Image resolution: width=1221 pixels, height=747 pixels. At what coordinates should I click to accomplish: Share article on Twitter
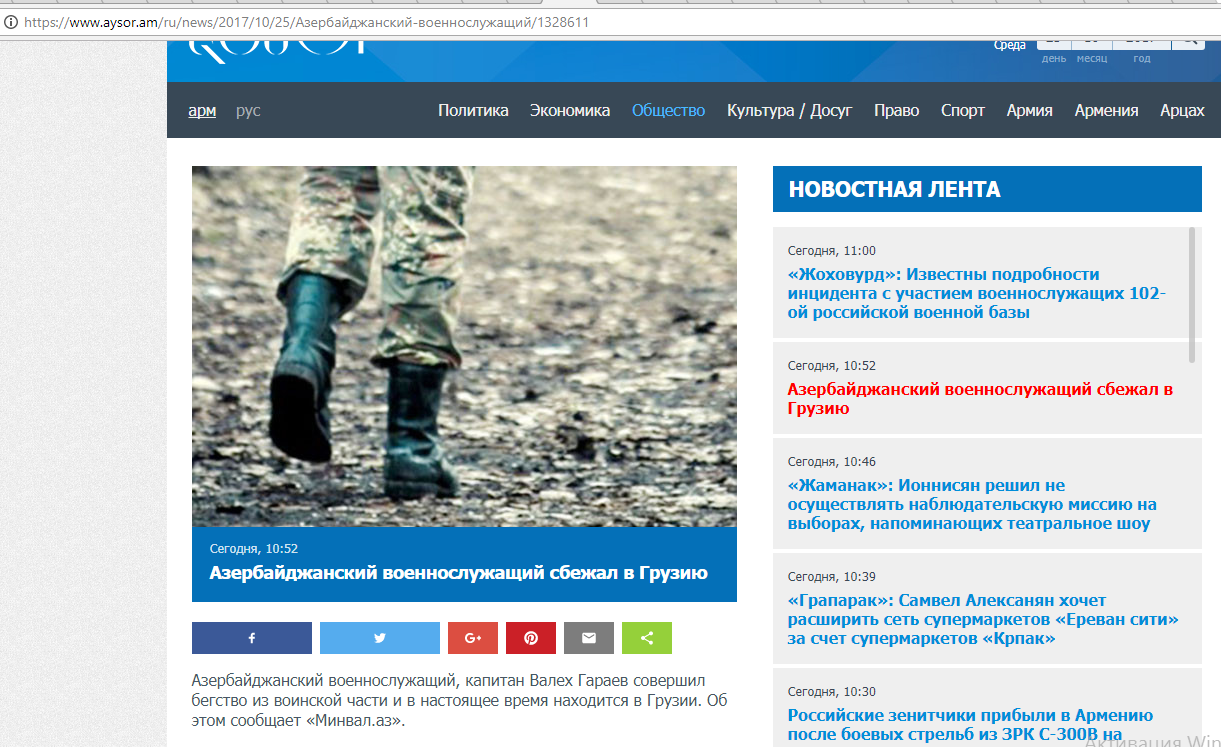point(380,638)
